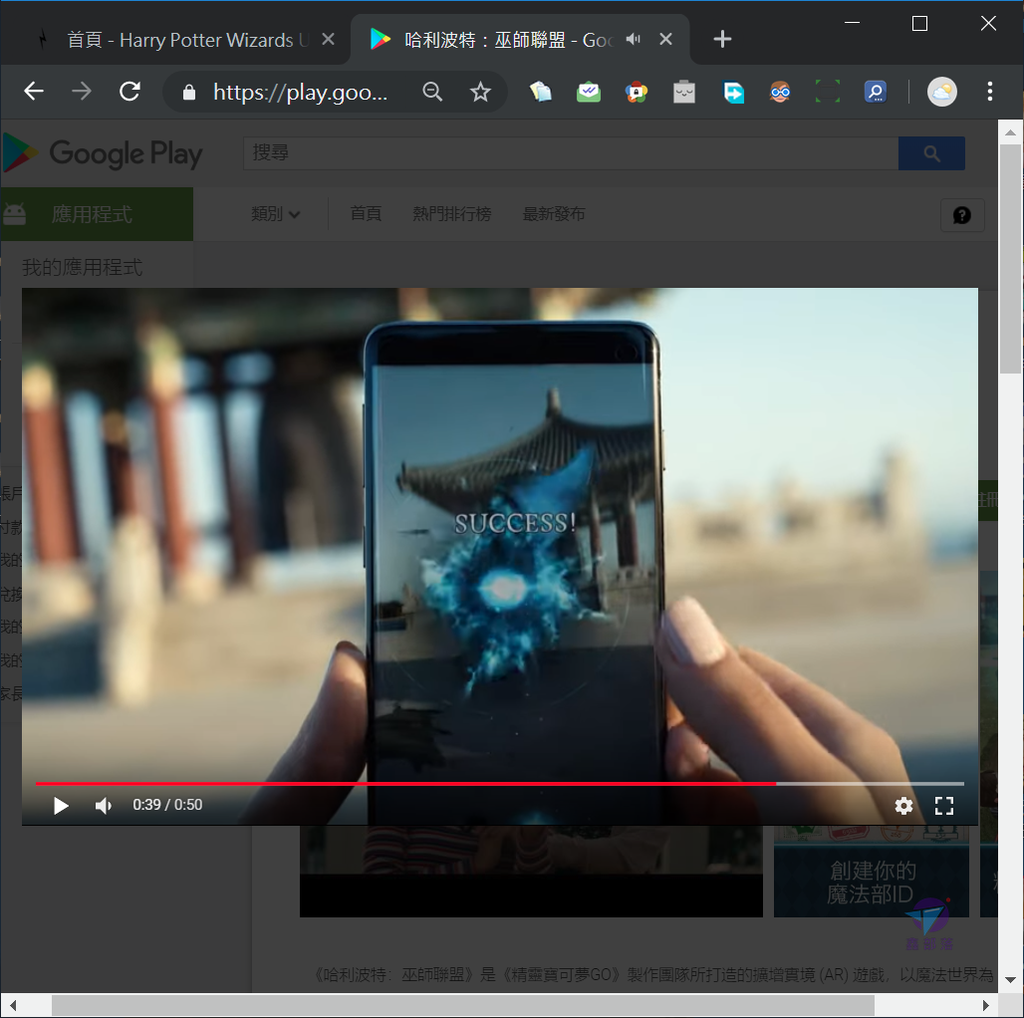Open a new browser tab
The height and width of the screenshot is (1018, 1024).
(722, 39)
